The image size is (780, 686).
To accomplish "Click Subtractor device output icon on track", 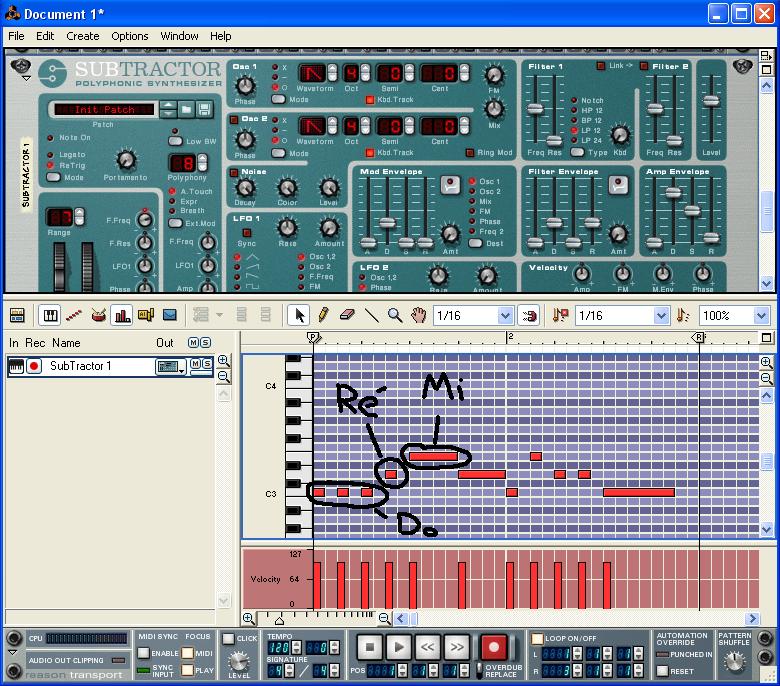I will coord(171,367).
